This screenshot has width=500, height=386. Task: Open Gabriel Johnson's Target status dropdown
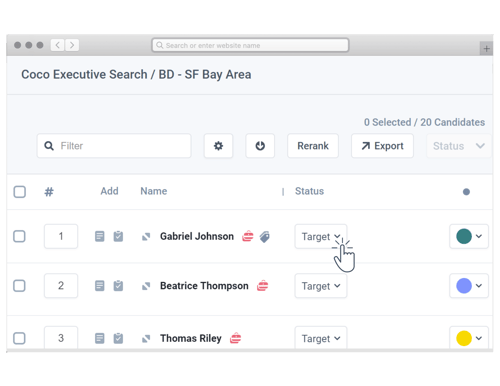click(x=321, y=236)
